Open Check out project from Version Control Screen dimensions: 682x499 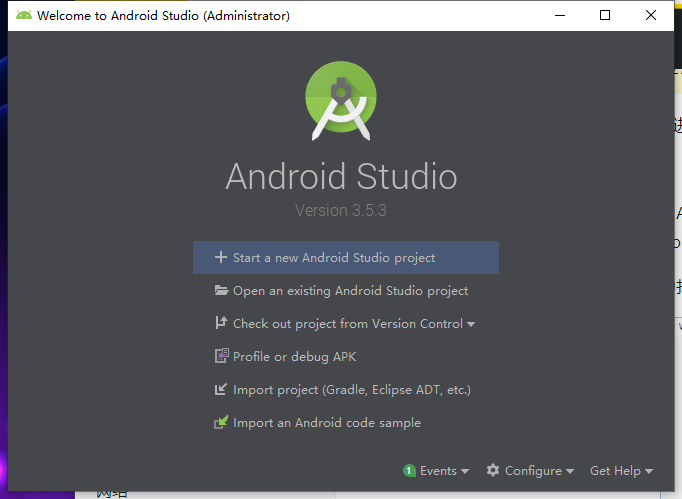pyautogui.click(x=344, y=324)
